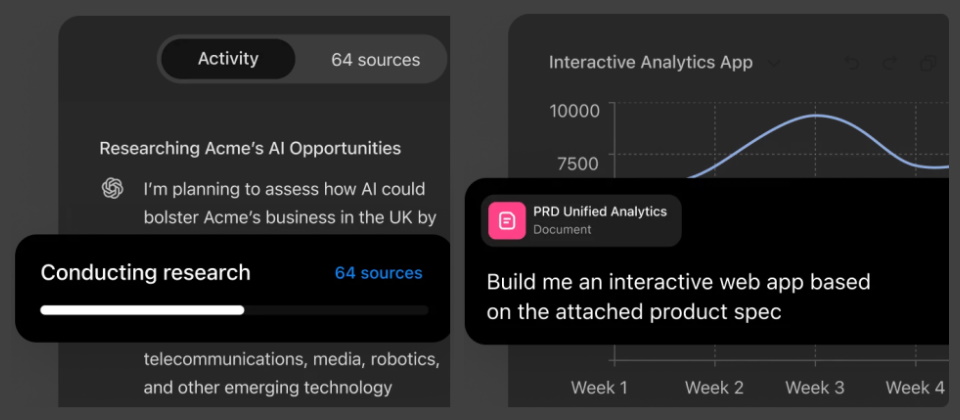Image resolution: width=960 pixels, height=420 pixels.
Task: Open the 64 sources tab
Action: coord(375,60)
